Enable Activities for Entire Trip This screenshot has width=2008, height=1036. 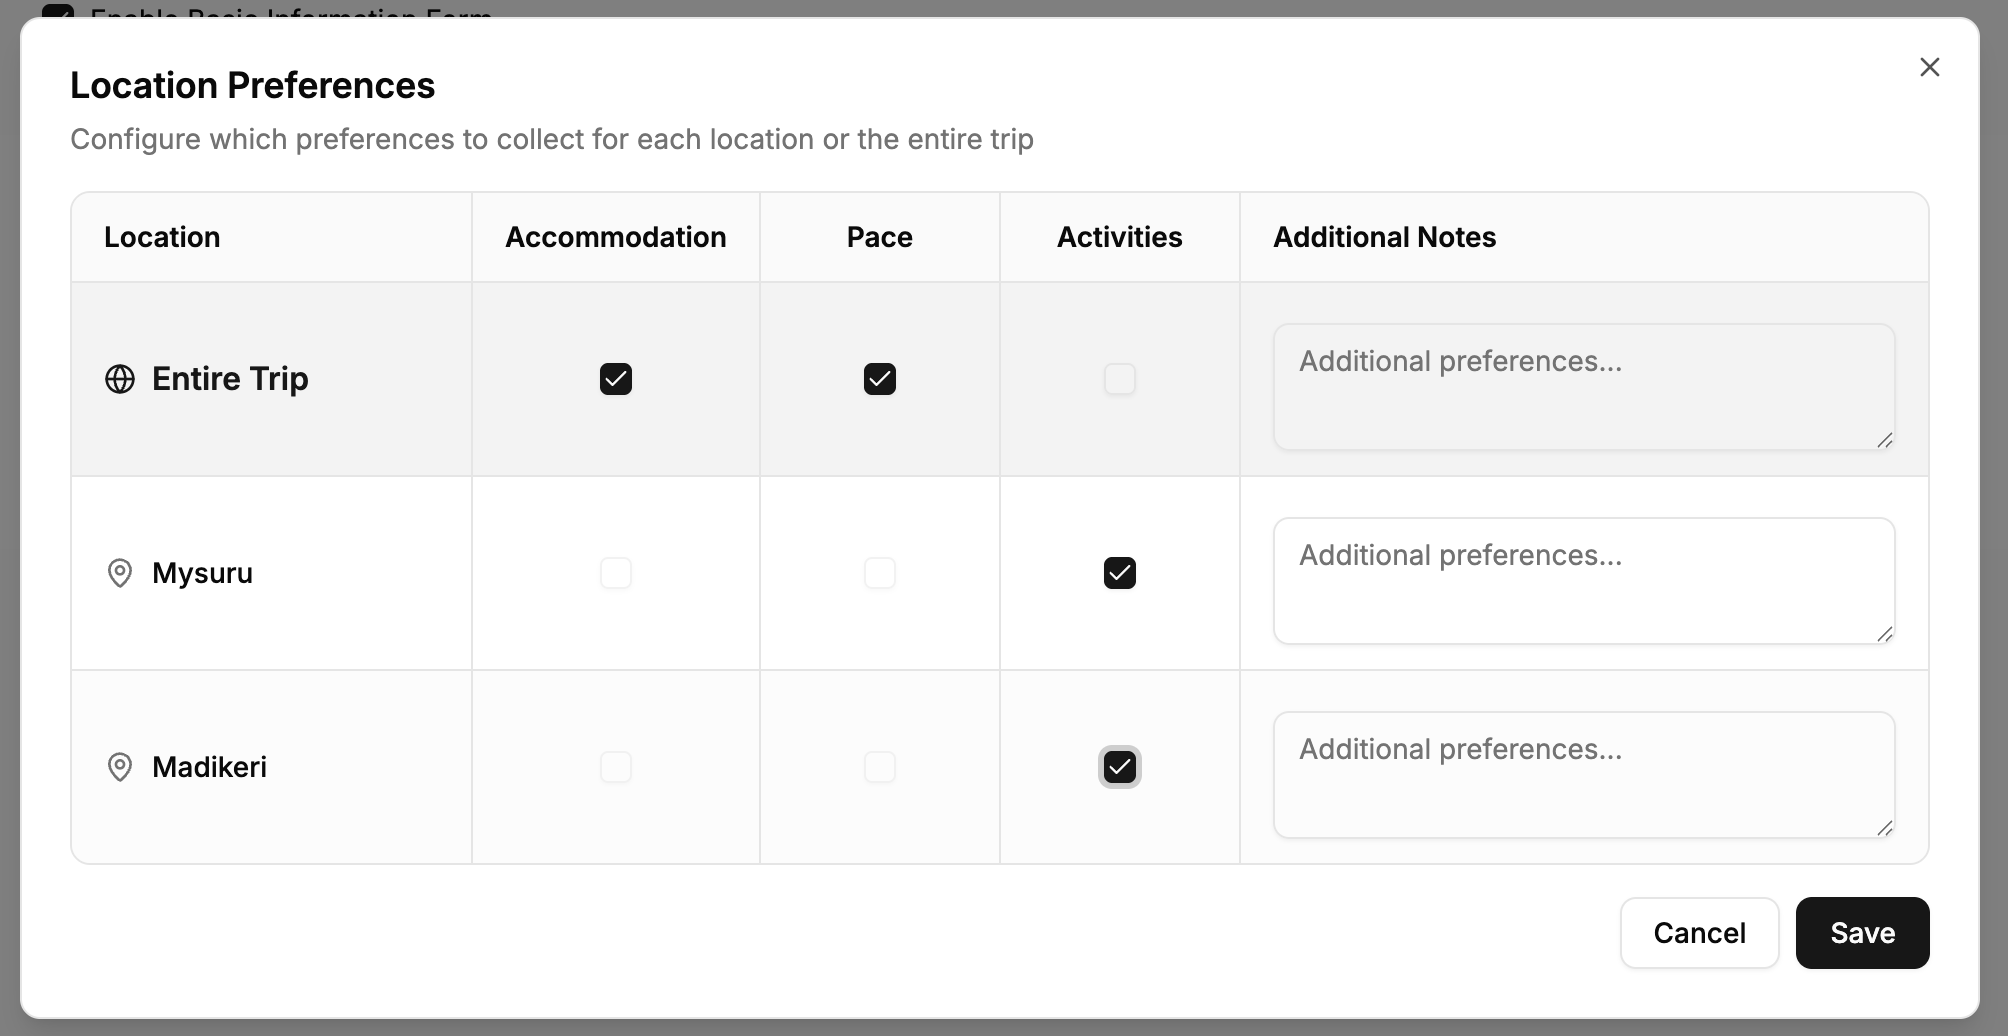click(x=1120, y=379)
